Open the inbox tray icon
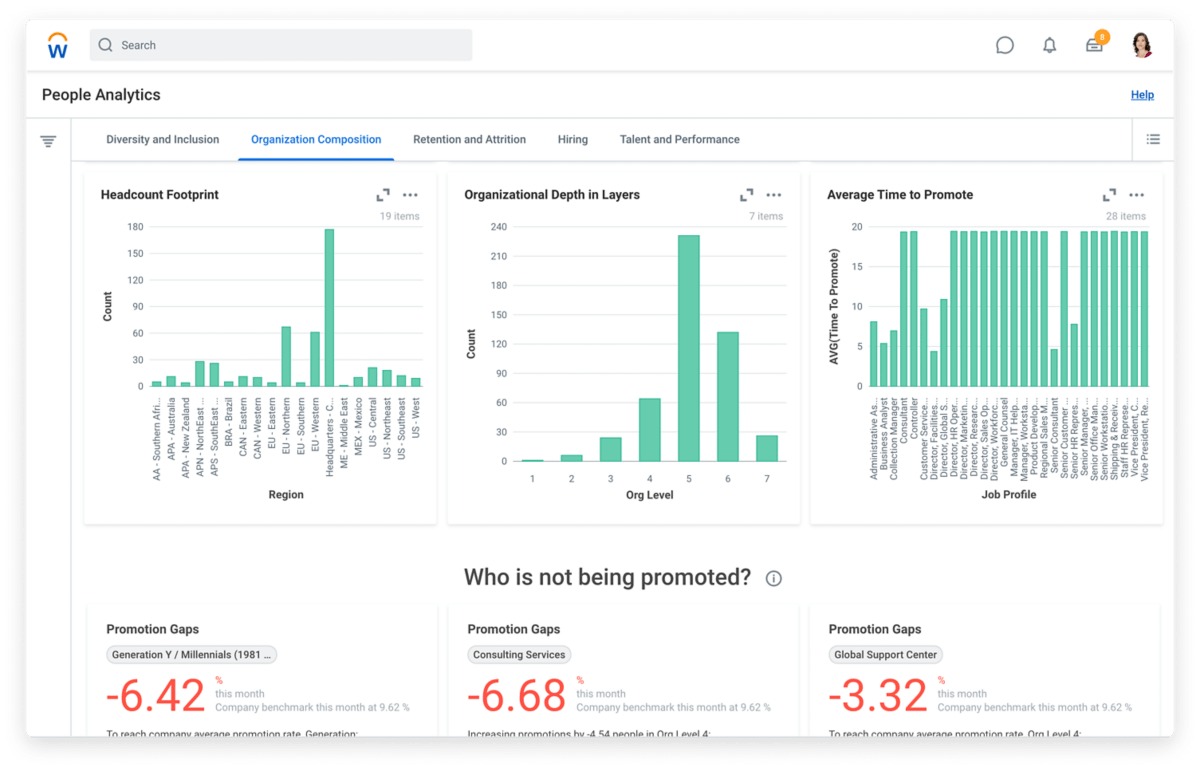Viewport: 1200px width, 770px height. click(1095, 44)
